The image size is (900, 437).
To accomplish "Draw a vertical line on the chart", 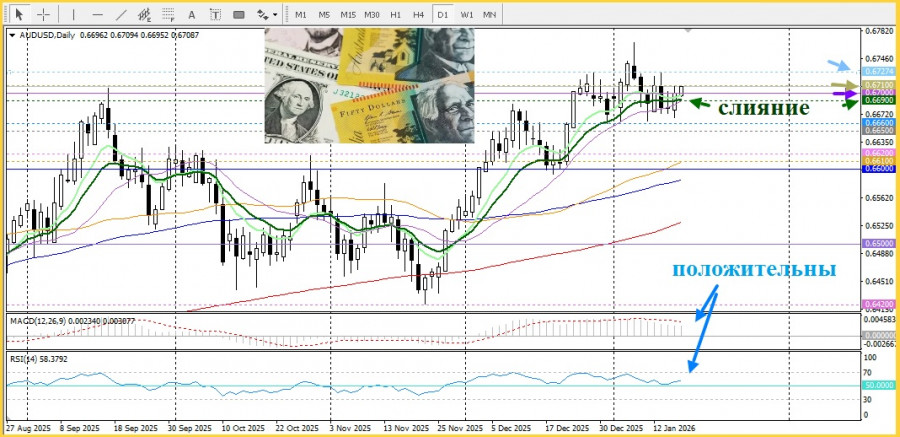I will (x=73, y=15).
